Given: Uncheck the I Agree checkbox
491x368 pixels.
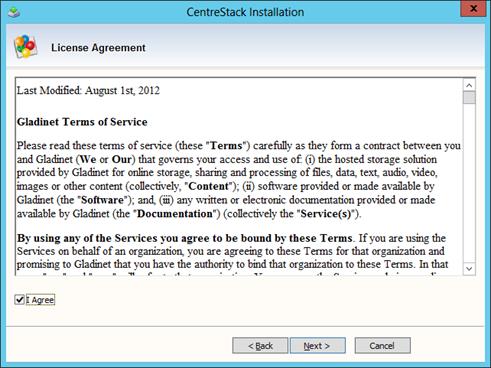Looking at the screenshot, I should [20, 300].
